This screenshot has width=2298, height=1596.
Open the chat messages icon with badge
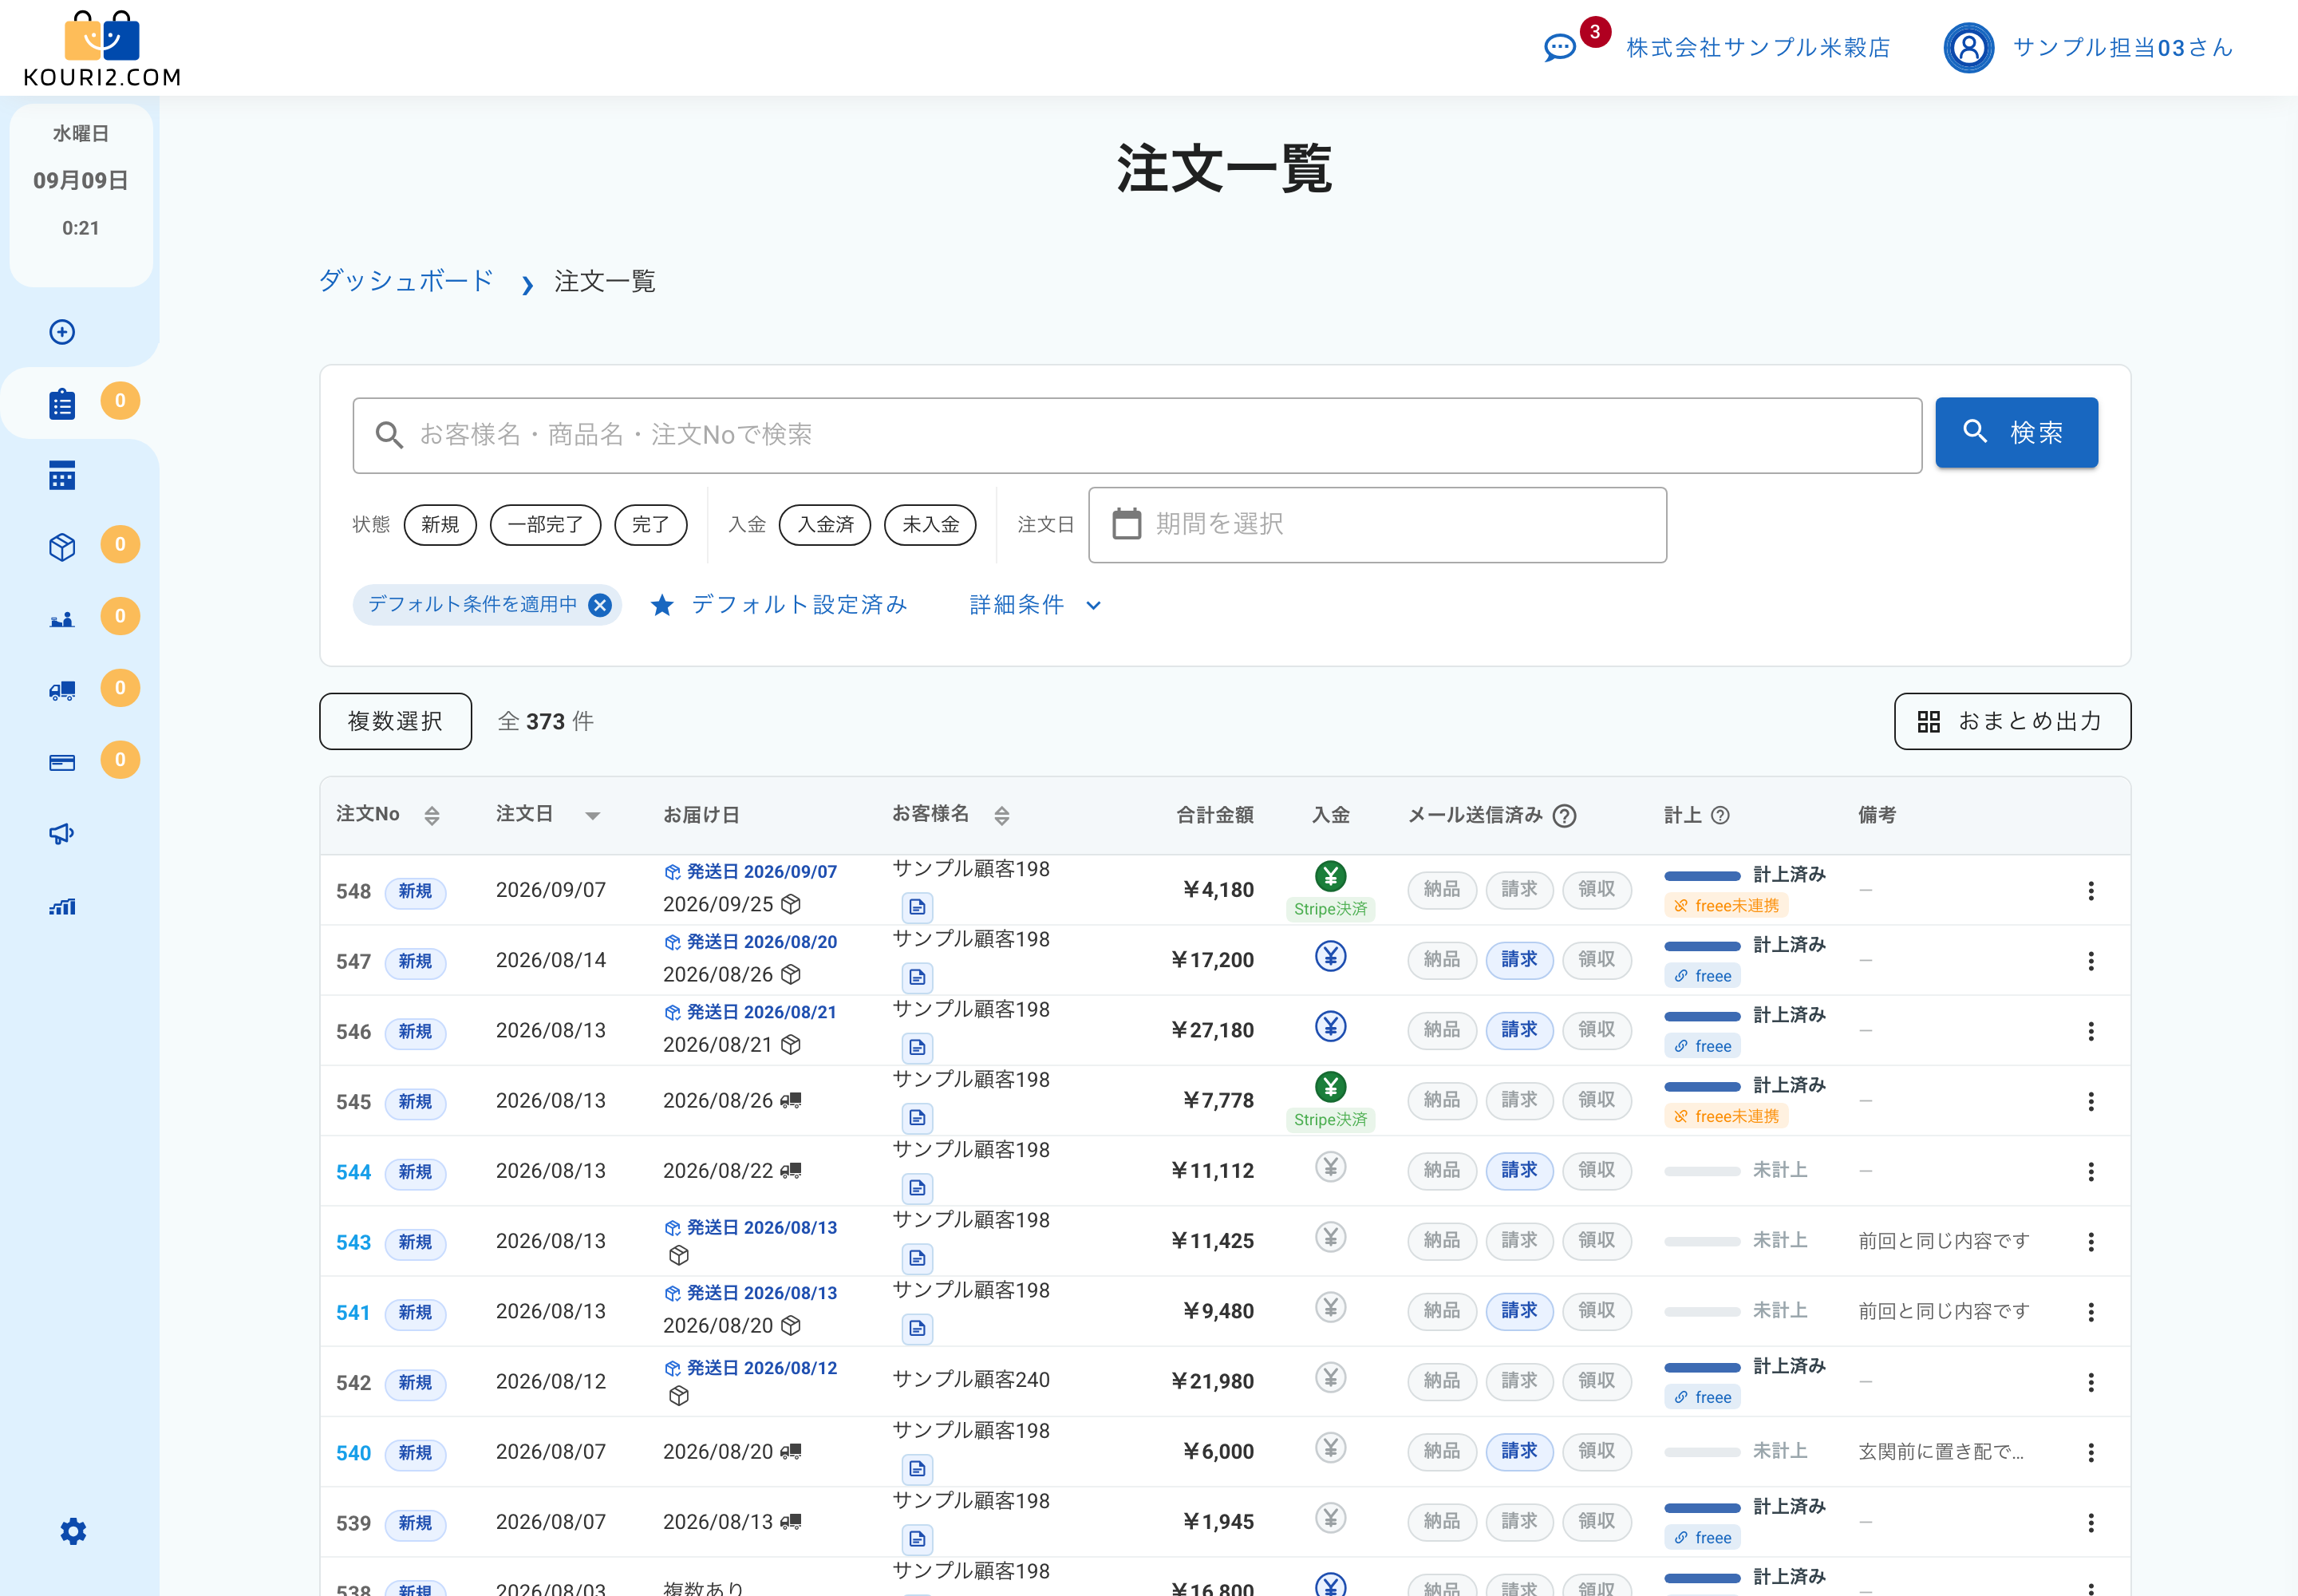1560,47
